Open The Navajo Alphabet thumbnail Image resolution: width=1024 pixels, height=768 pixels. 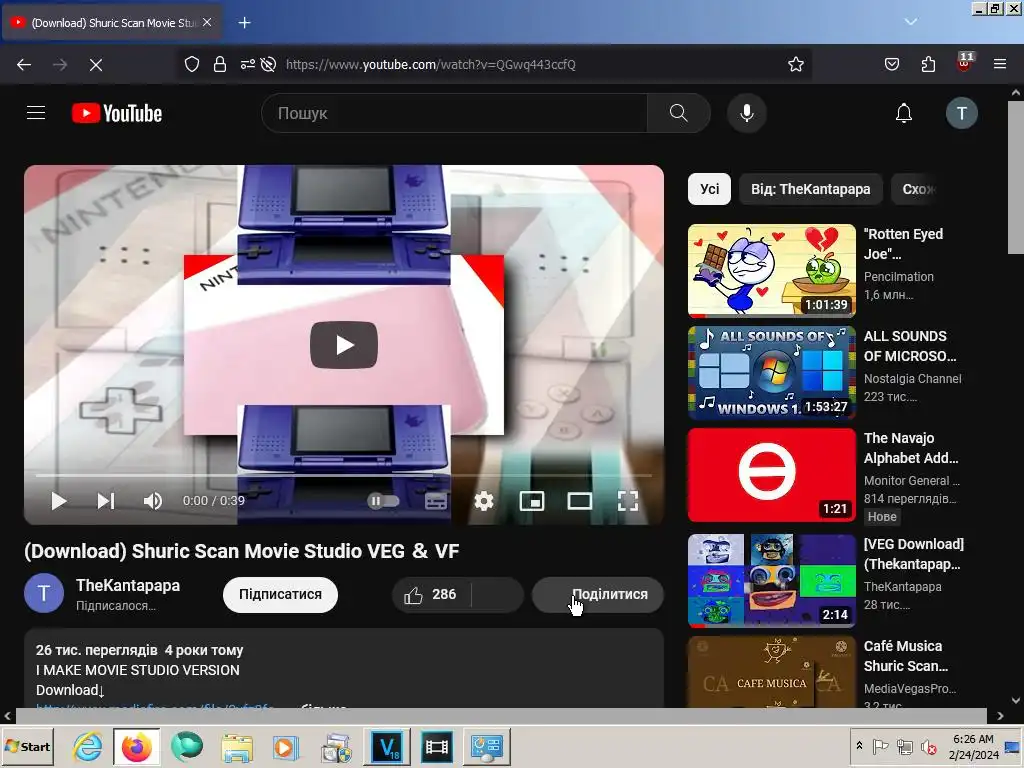pyautogui.click(x=772, y=475)
